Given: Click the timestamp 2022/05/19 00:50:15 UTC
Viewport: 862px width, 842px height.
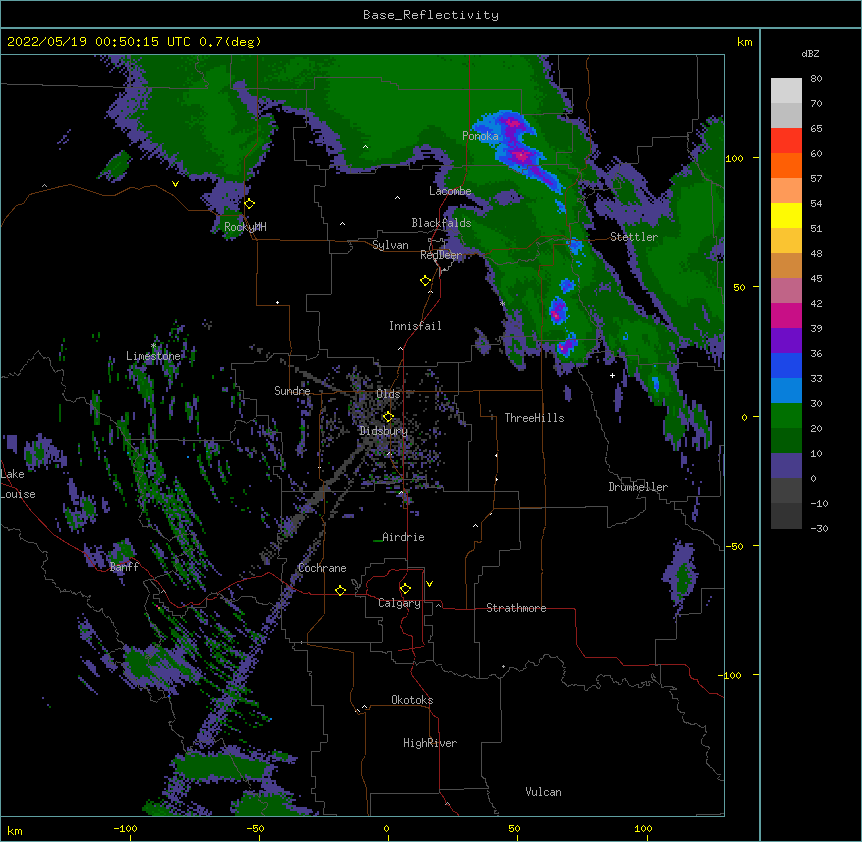Looking at the screenshot, I should (98, 42).
